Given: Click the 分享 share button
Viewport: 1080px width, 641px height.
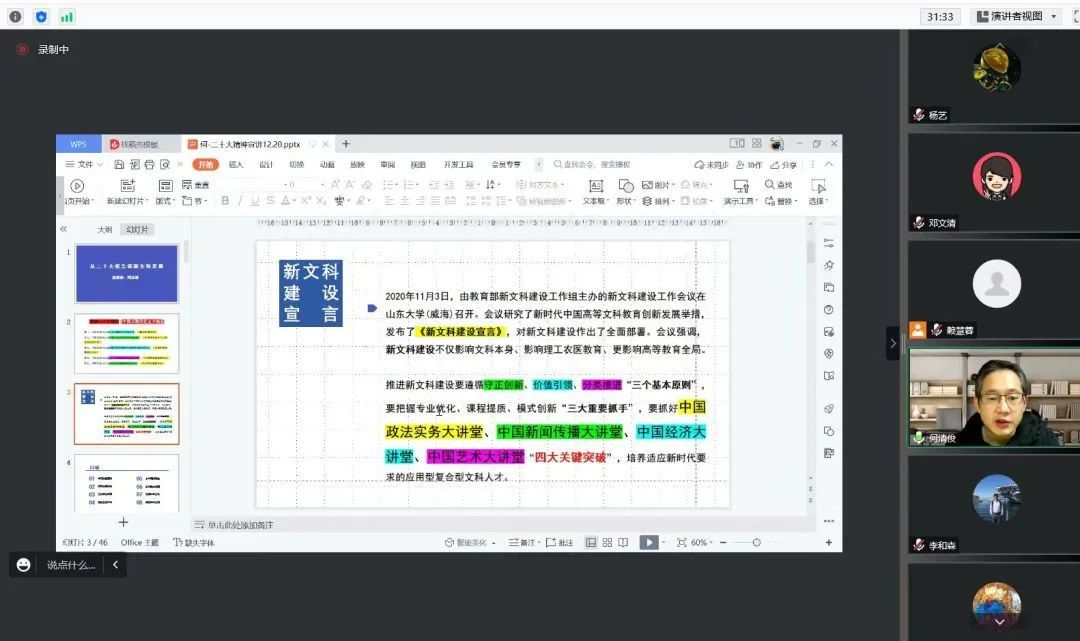Looking at the screenshot, I should click(784, 164).
